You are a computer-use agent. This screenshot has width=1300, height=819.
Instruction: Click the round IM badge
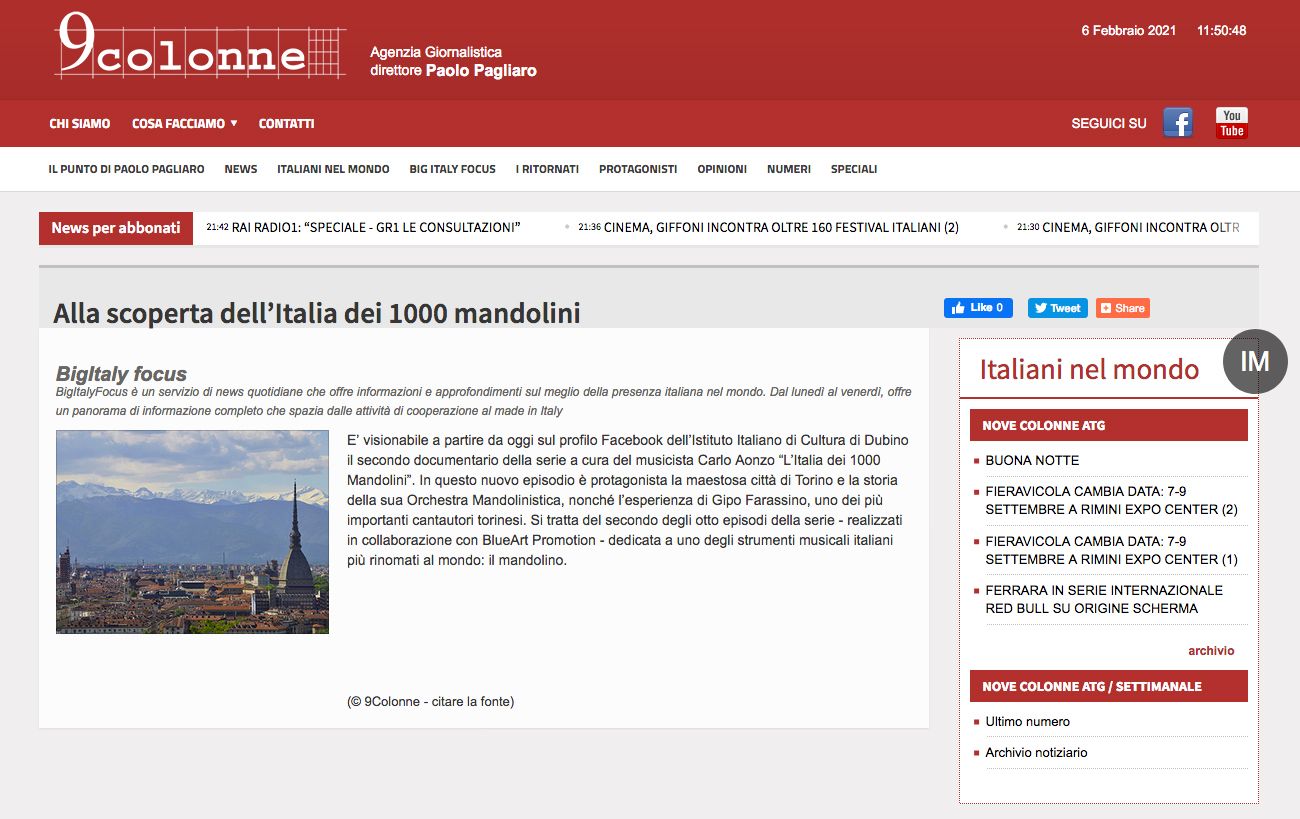point(1254,361)
